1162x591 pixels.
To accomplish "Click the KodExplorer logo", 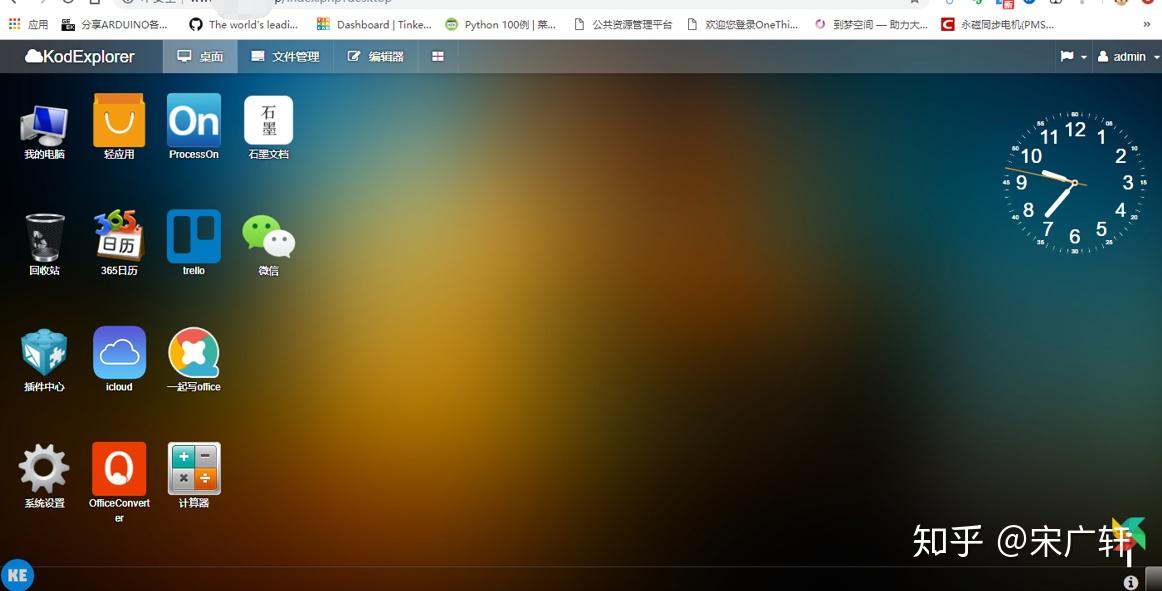I will 80,56.
